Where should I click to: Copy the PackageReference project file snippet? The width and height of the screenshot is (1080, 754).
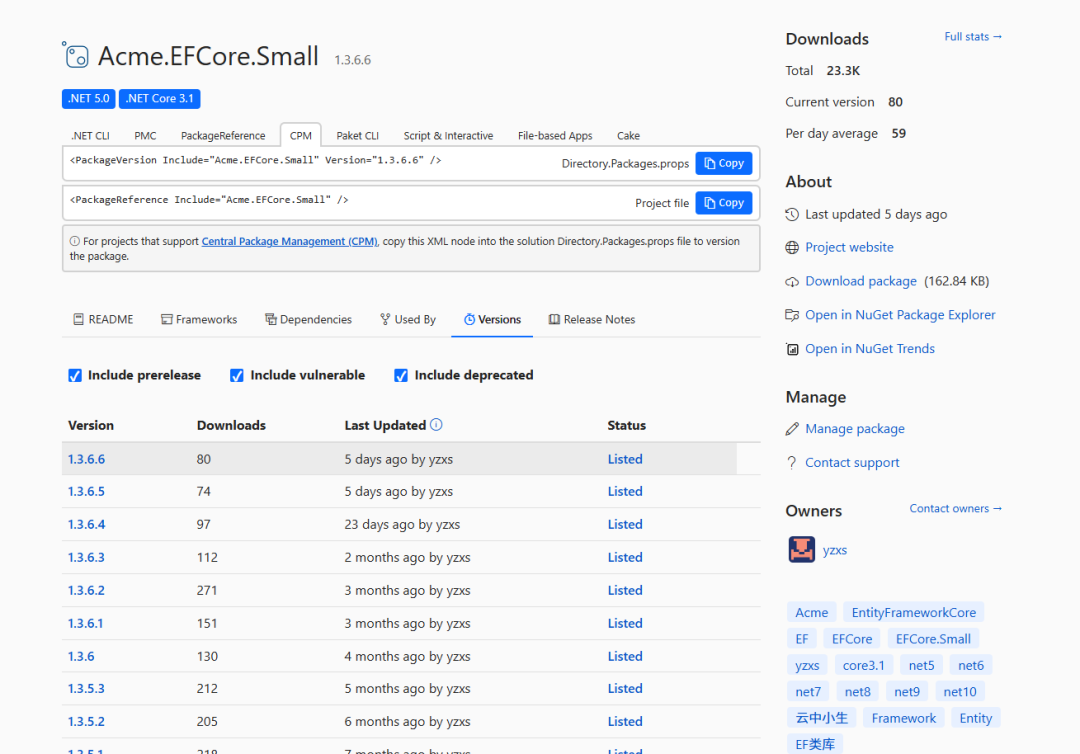tap(723, 202)
